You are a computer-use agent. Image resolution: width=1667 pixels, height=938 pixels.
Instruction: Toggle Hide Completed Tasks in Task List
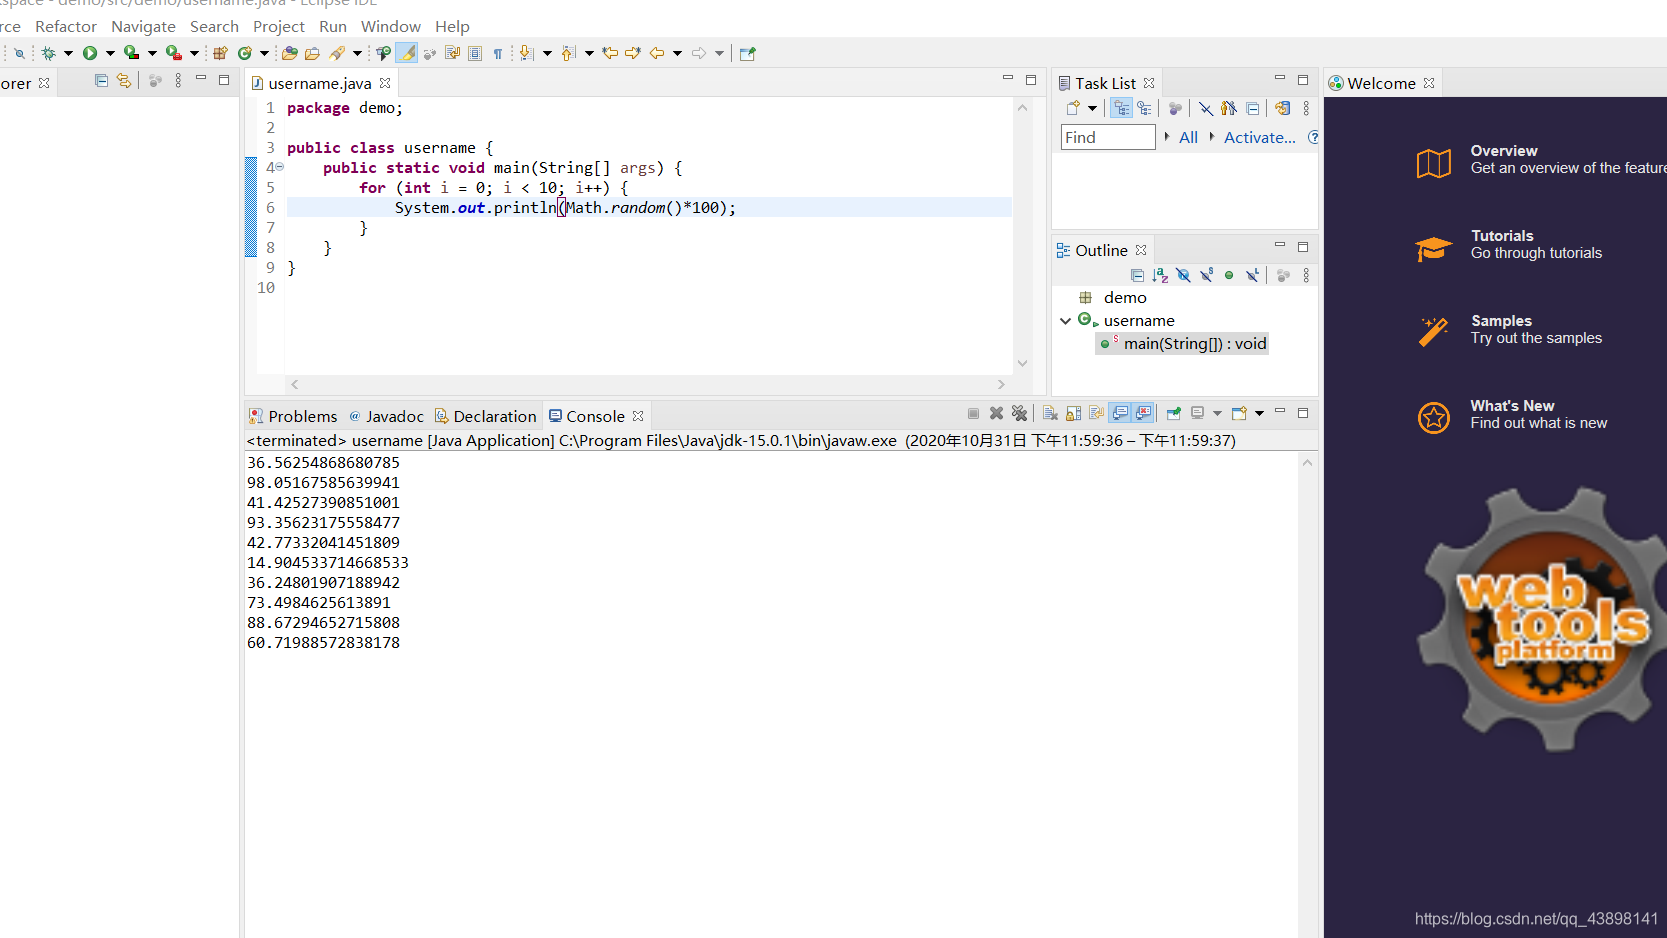pos(1206,108)
